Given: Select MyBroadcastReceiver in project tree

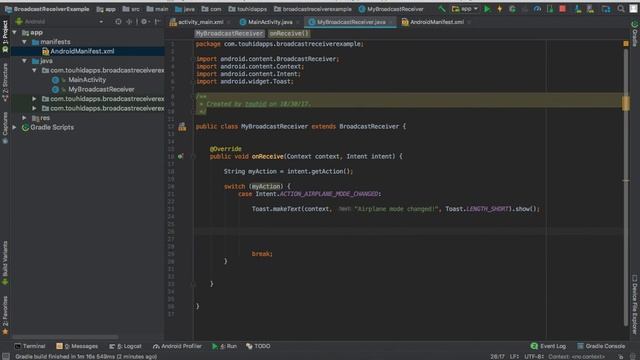Looking at the screenshot, I should (101, 89).
